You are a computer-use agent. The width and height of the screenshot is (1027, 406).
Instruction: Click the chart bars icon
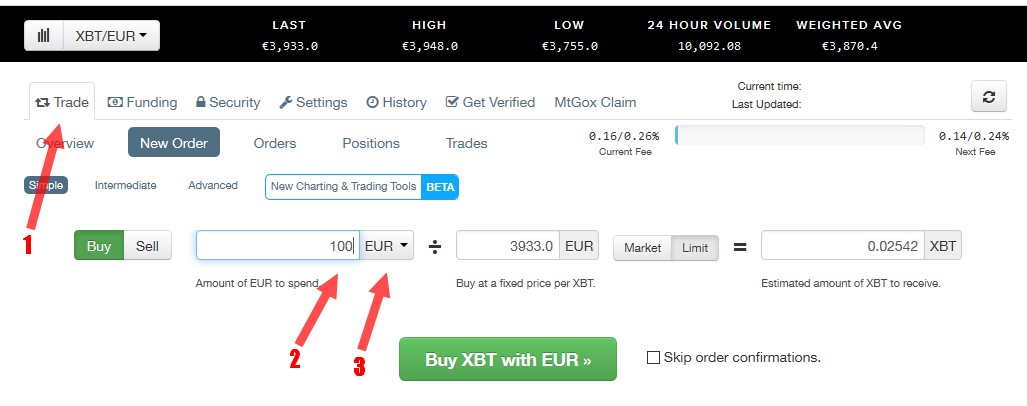(44, 36)
